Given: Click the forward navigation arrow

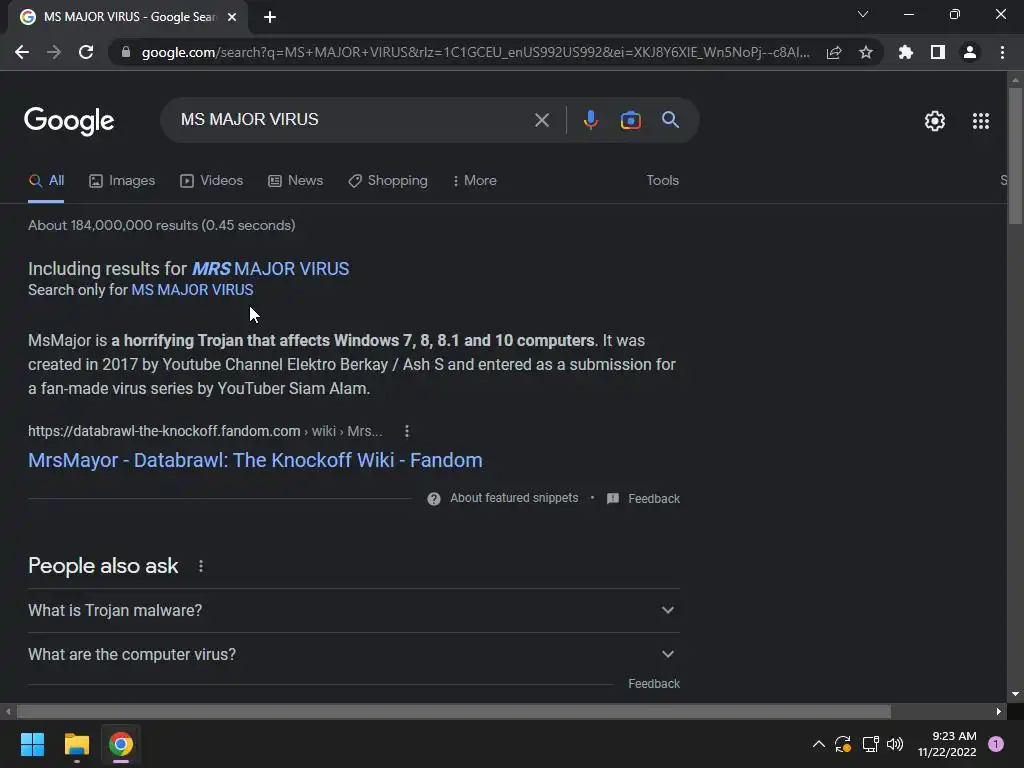Looking at the screenshot, I should point(54,52).
